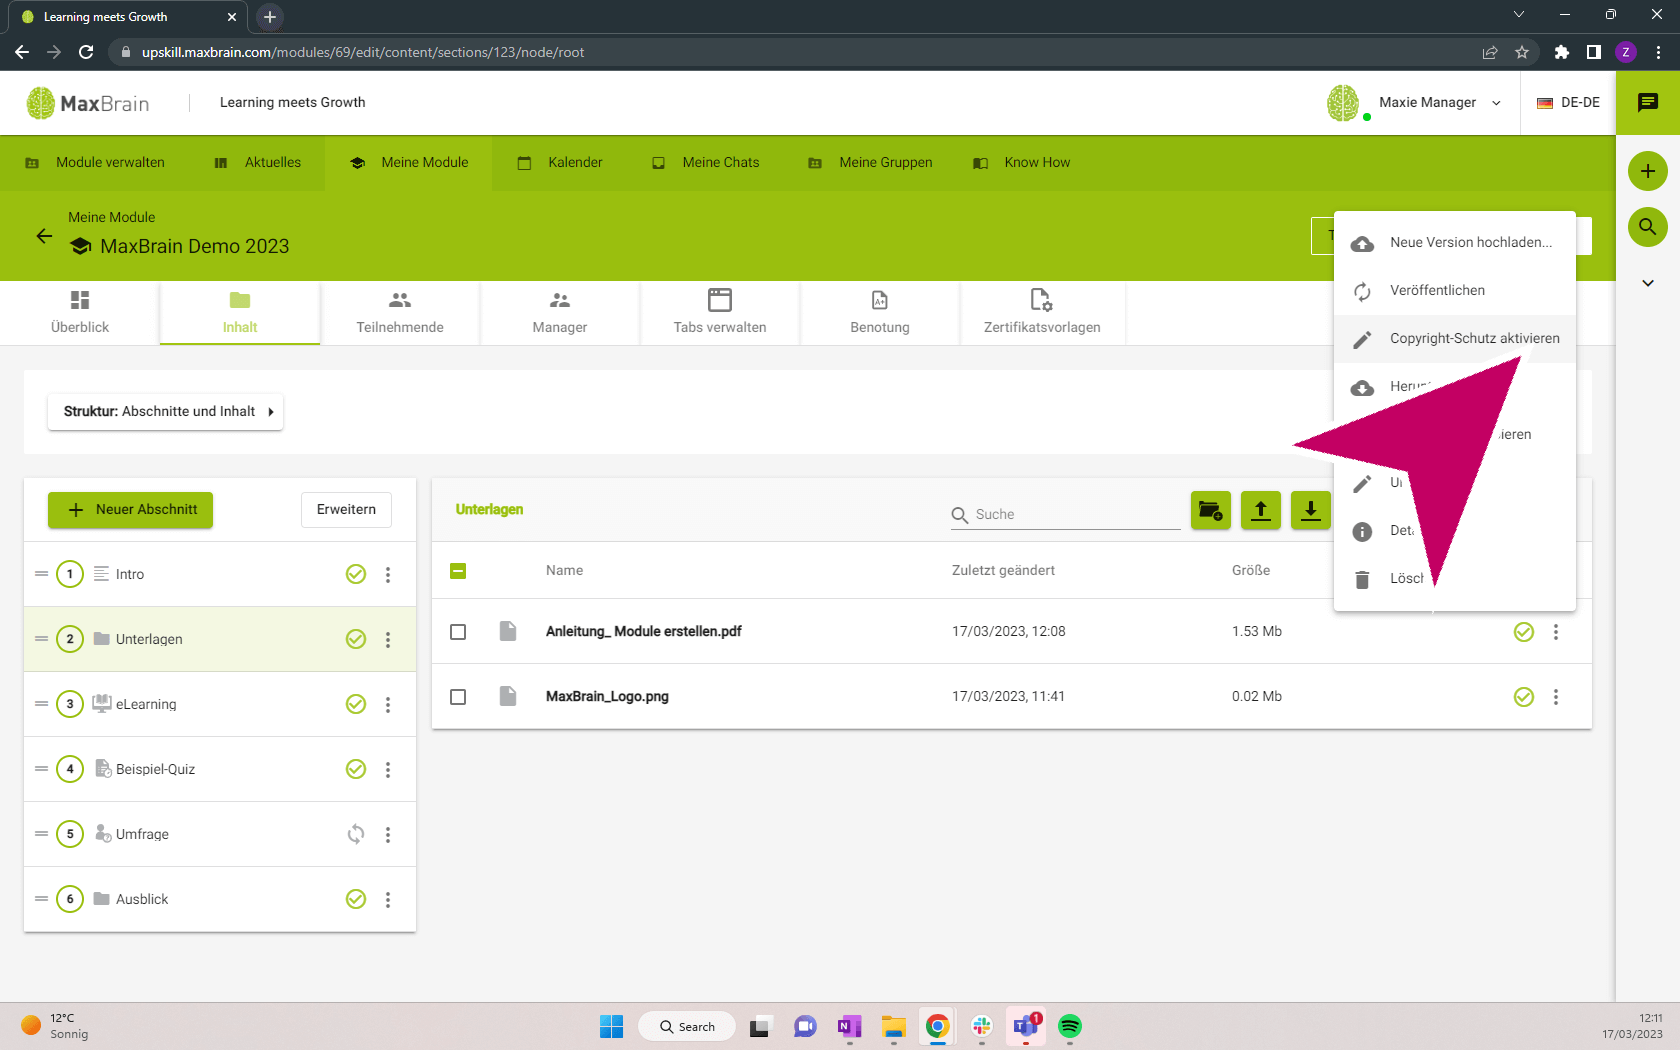1680x1050 pixels.
Task: Click the published checkmark of Intro section
Action: [356, 574]
